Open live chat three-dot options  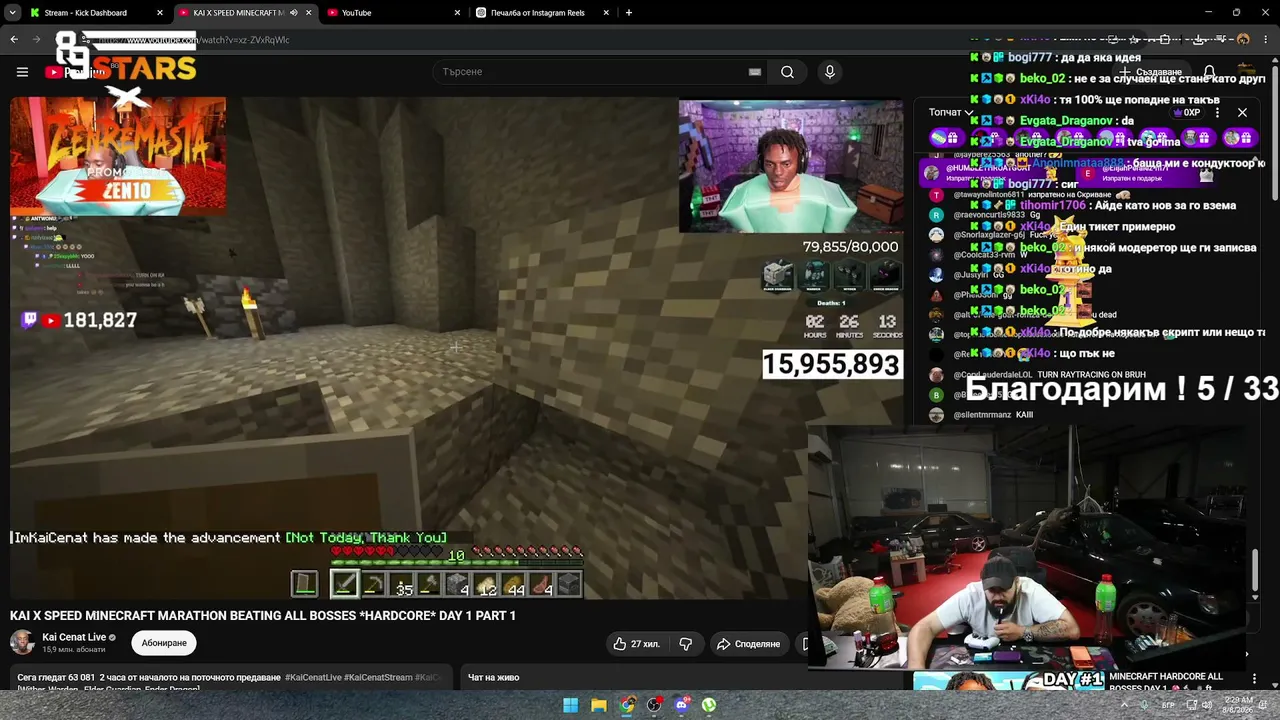[x=1218, y=112]
